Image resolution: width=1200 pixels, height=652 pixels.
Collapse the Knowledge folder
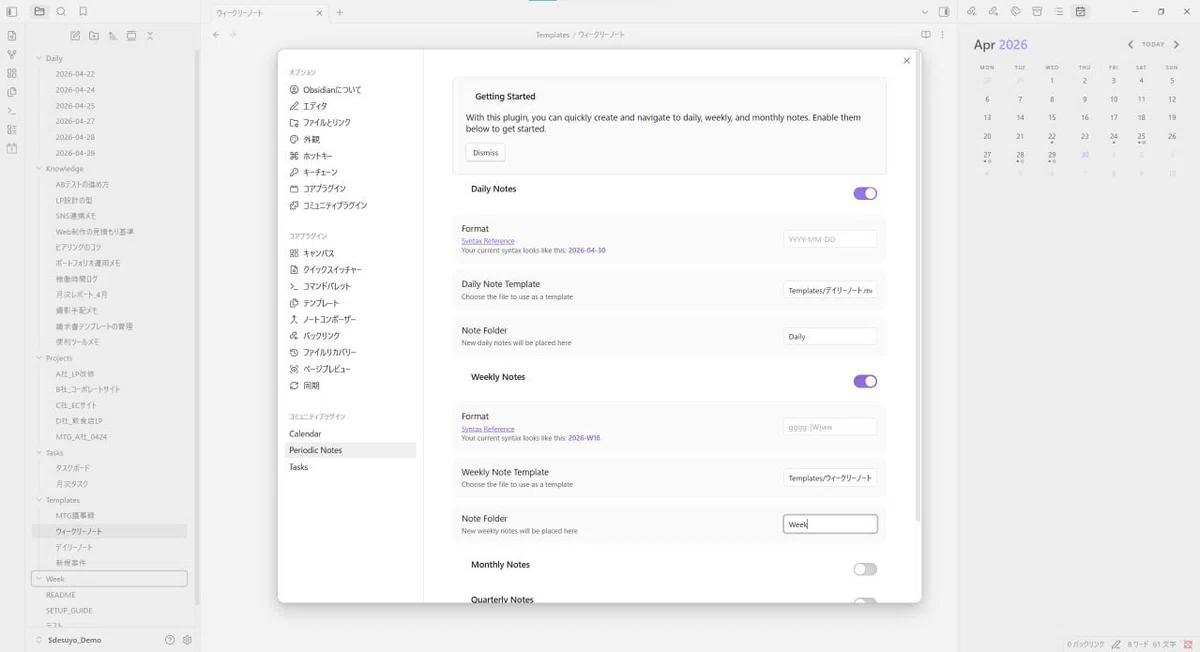coord(38,168)
